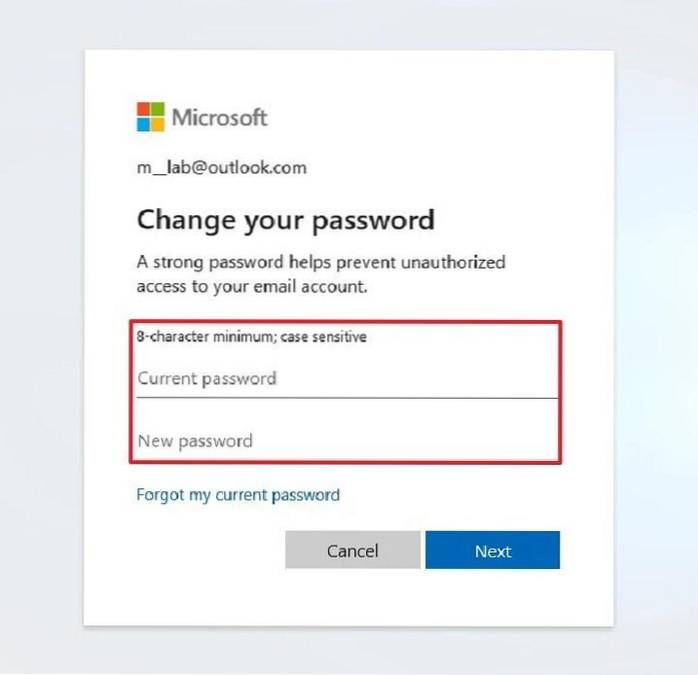
Task: Click the yellow square of Microsoft logo
Action: pyautogui.click(x=158, y=124)
